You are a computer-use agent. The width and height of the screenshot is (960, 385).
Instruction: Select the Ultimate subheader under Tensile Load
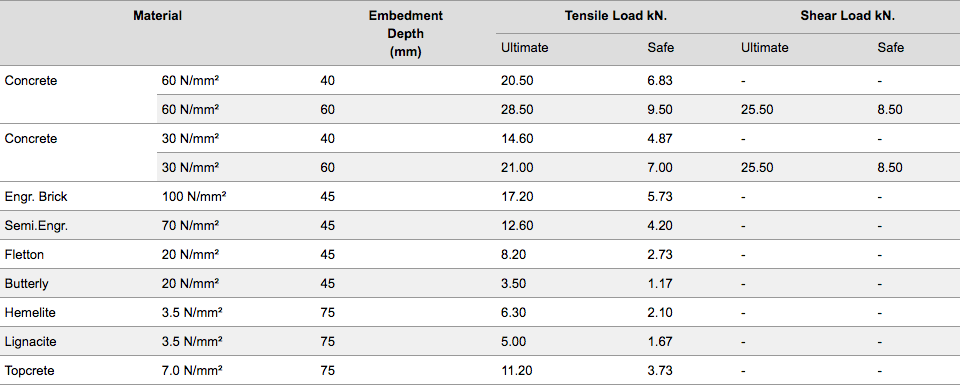[525, 48]
